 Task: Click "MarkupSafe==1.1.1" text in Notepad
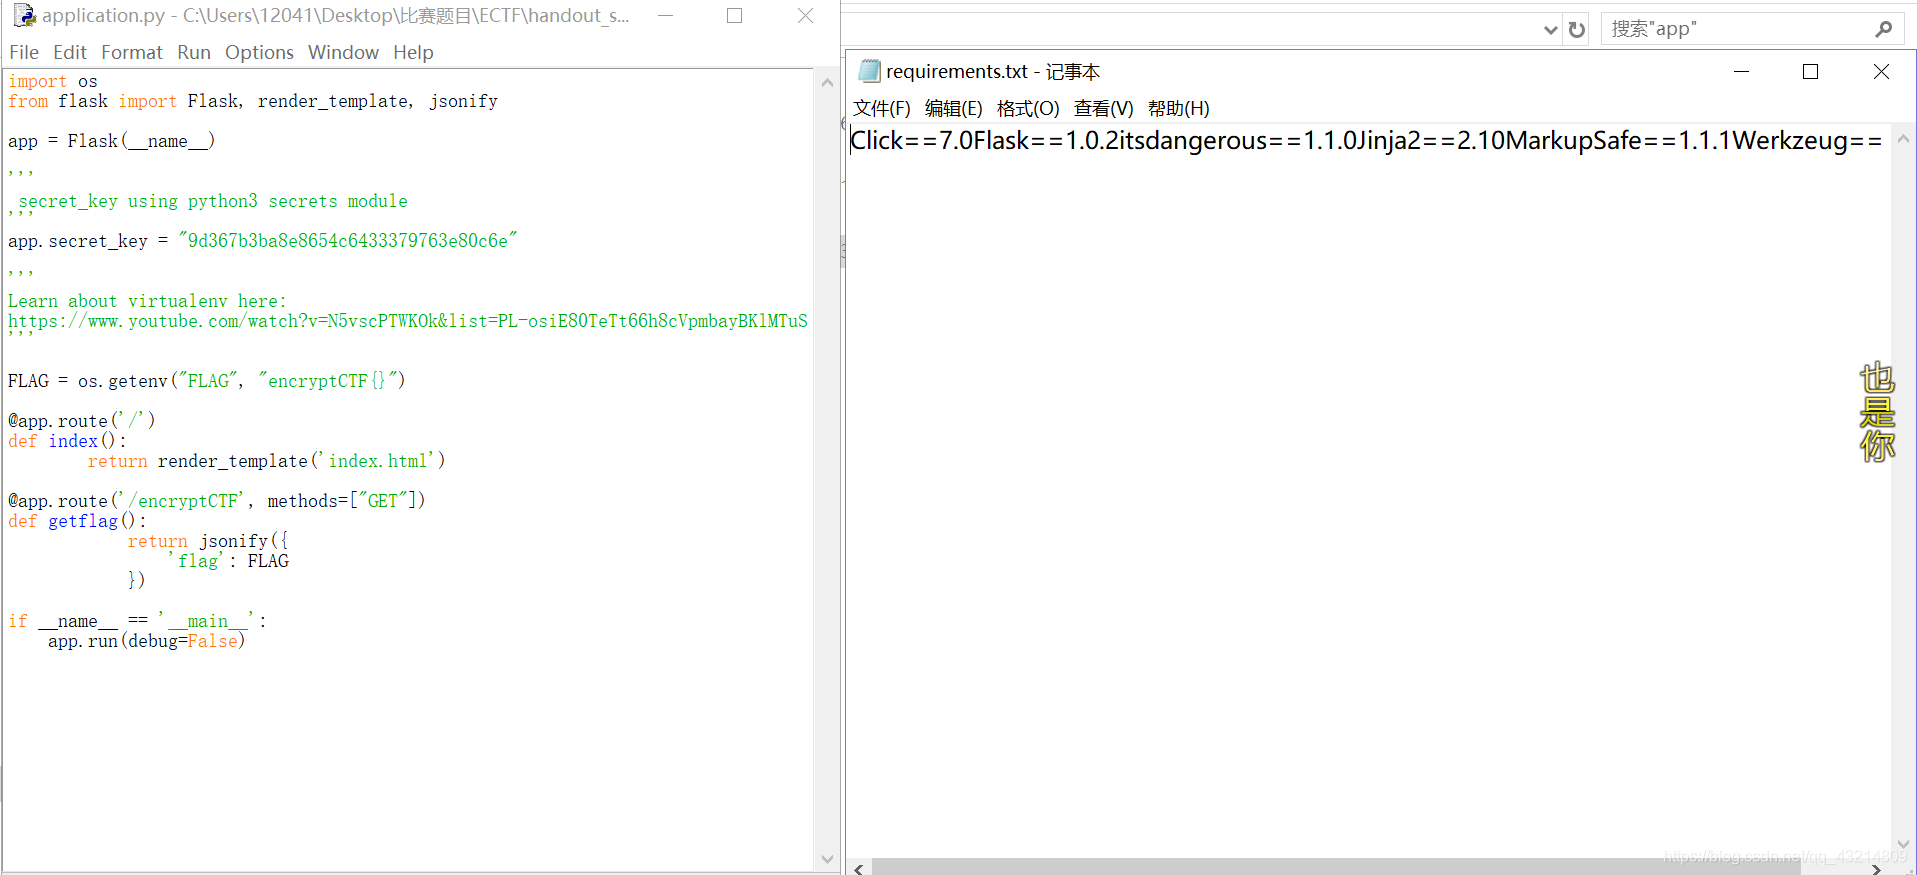pyautogui.click(x=1618, y=141)
